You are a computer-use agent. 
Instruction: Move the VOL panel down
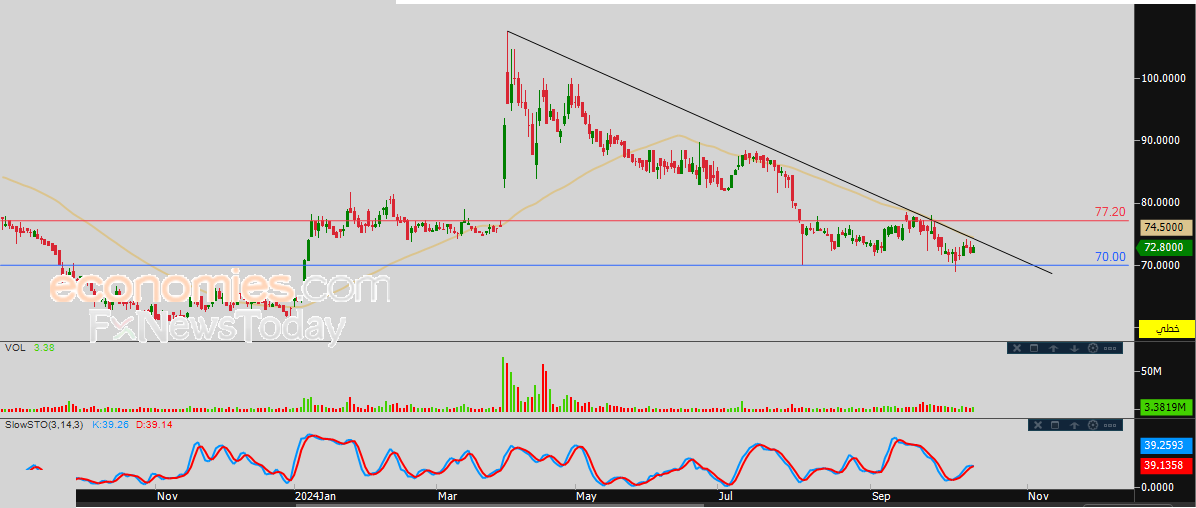(x=1074, y=348)
